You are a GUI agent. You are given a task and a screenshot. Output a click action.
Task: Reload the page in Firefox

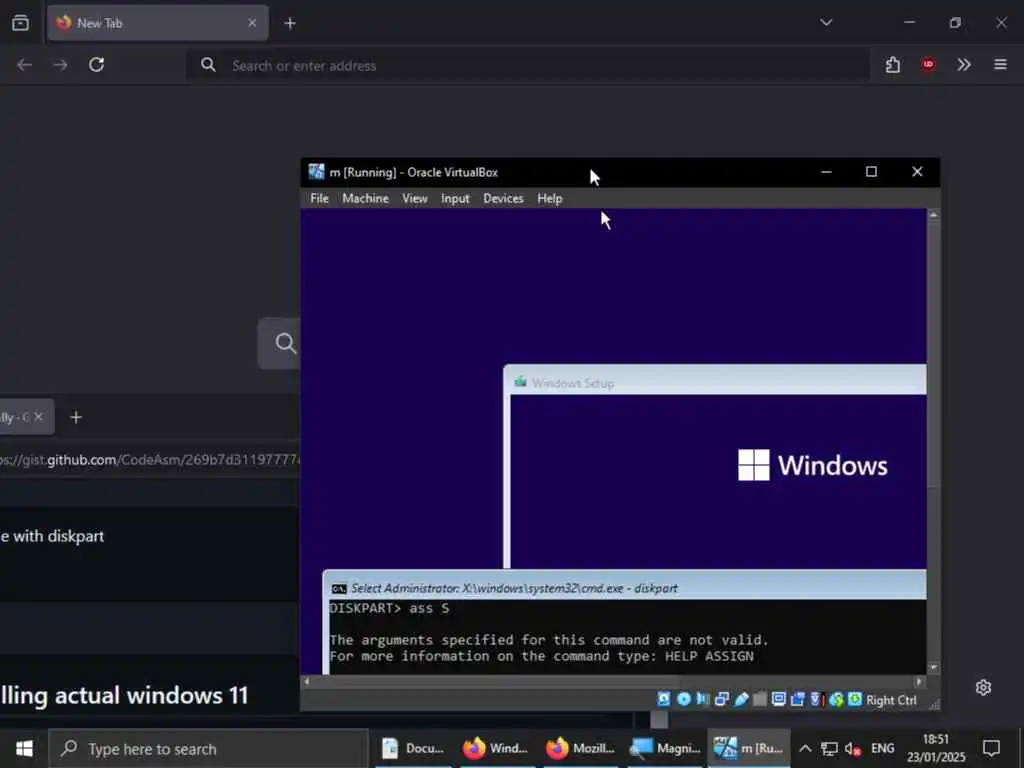[x=97, y=65]
